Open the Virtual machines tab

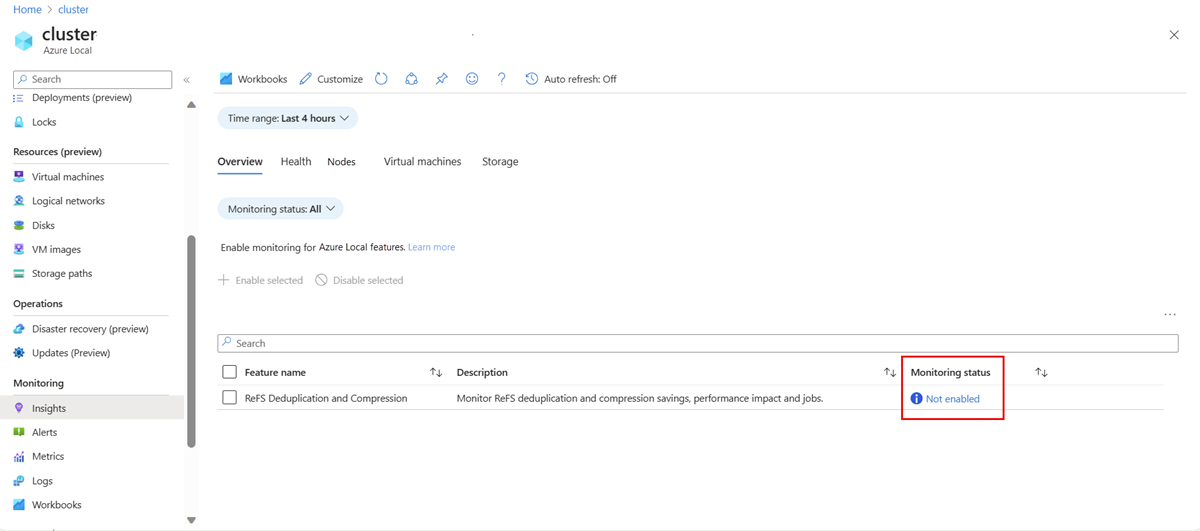point(422,161)
